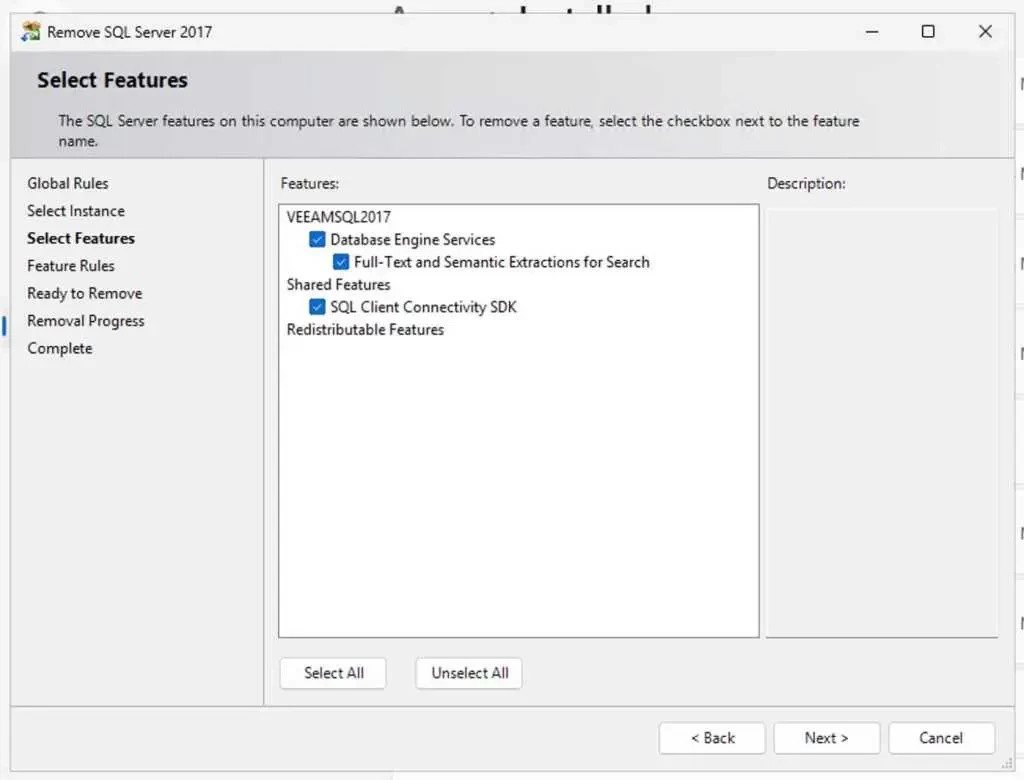The width and height of the screenshot is (1024, 780).
Task: Select the Shared Features row
Action: point(338,285)
